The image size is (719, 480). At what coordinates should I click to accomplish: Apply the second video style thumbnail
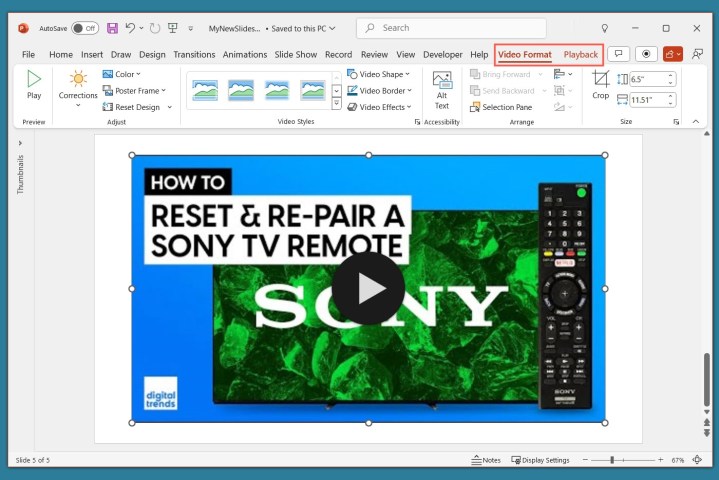(241, 90)
